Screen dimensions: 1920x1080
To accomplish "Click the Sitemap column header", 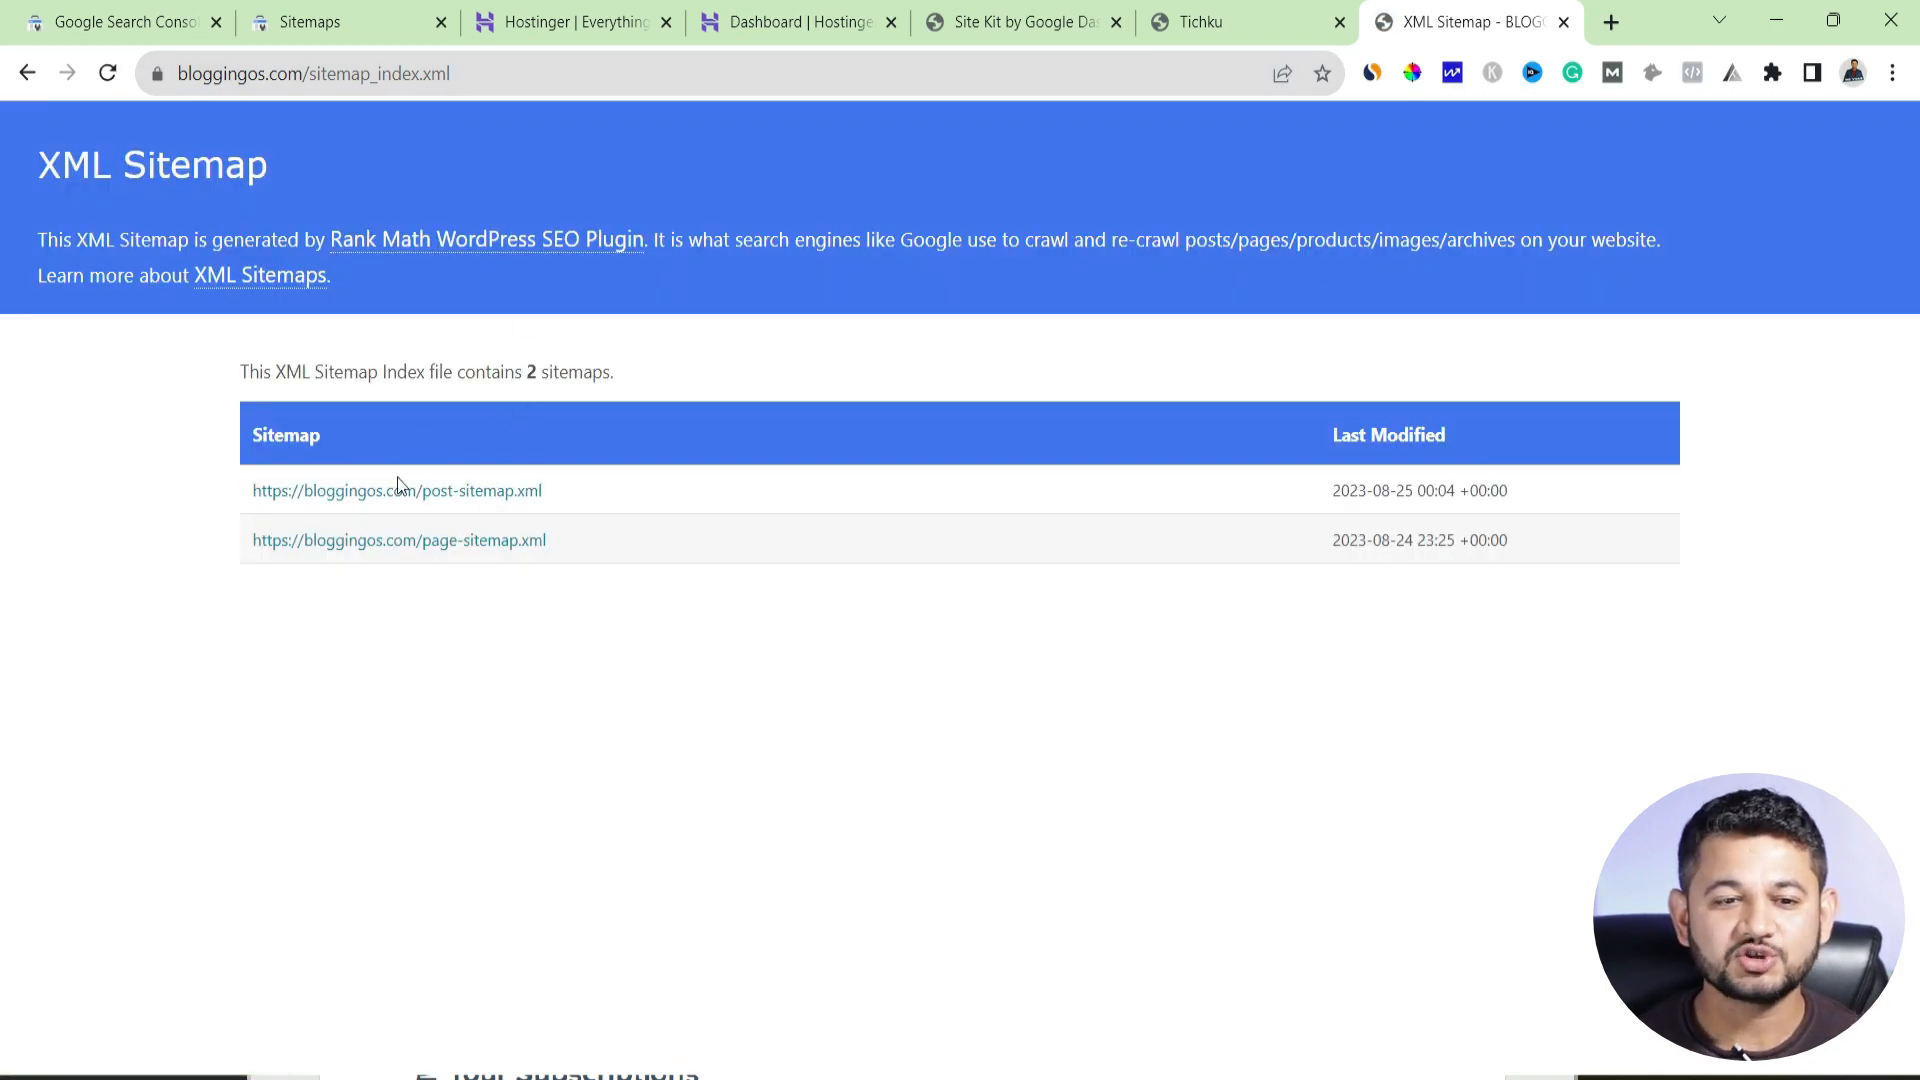I will (286, 435).
